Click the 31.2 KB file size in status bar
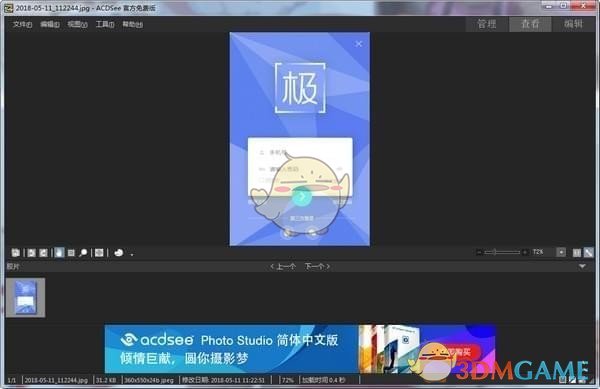The height and width of the screenshot is (389, 600). (106, 380)
